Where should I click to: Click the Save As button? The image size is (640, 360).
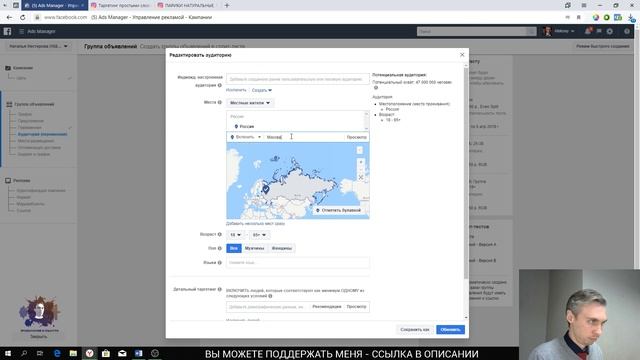pos(415,329)
